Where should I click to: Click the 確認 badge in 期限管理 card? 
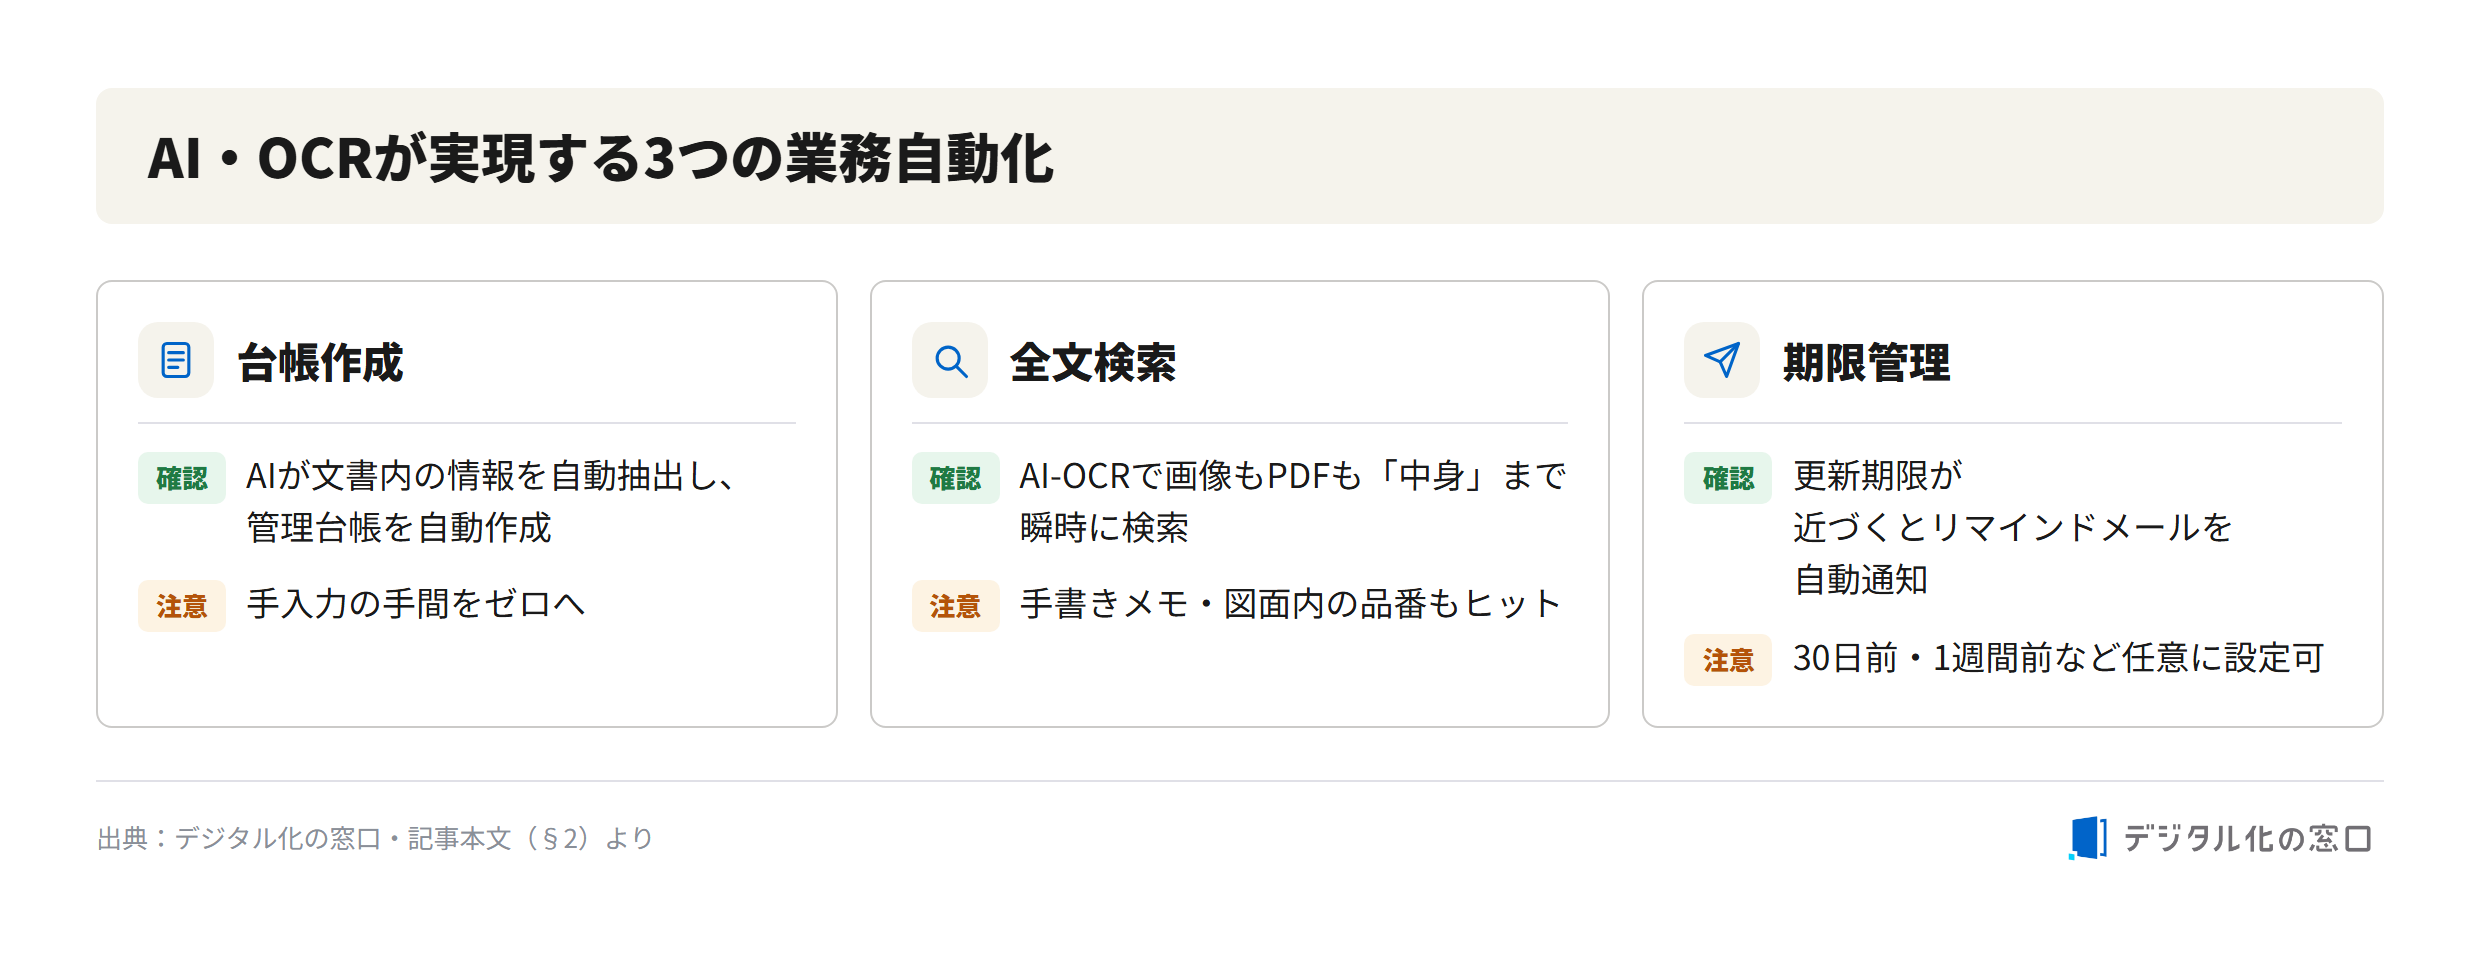point(1728,478)
